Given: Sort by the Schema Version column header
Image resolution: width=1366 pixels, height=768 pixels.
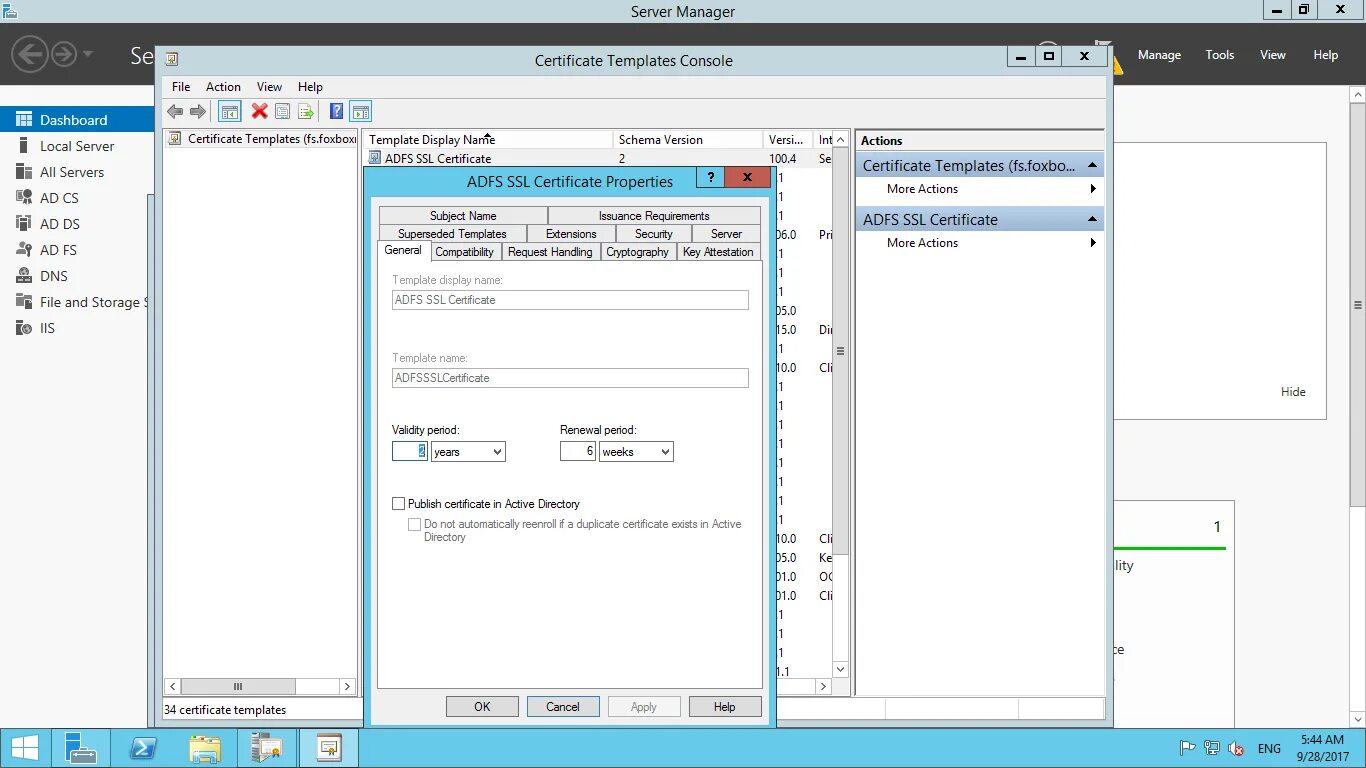Looking at the screenshot, I should 687,140.
